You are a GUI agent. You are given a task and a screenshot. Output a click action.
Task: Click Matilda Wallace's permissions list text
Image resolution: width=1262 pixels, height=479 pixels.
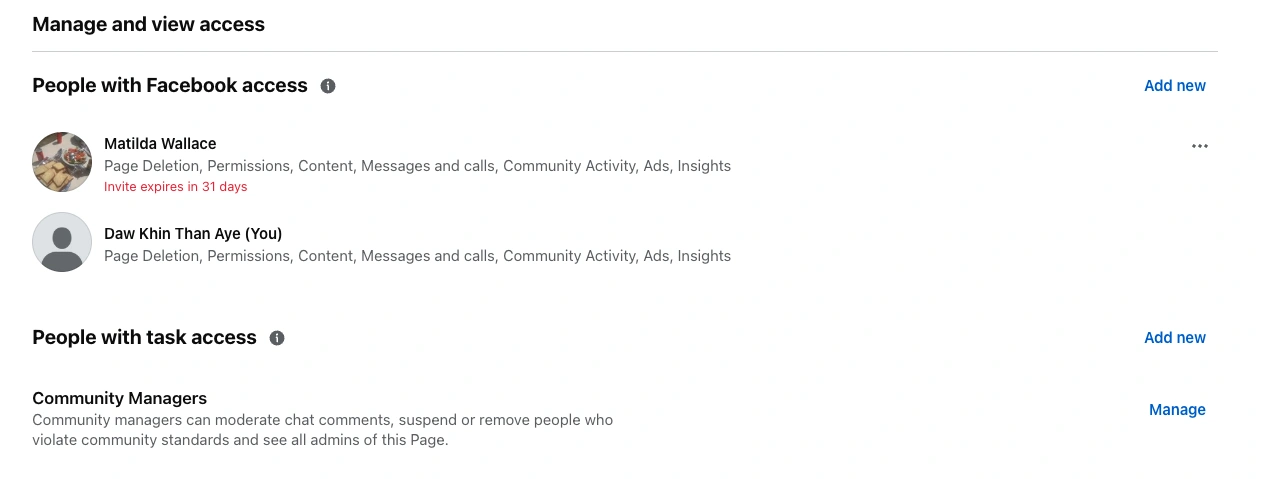tap(417, 166)
